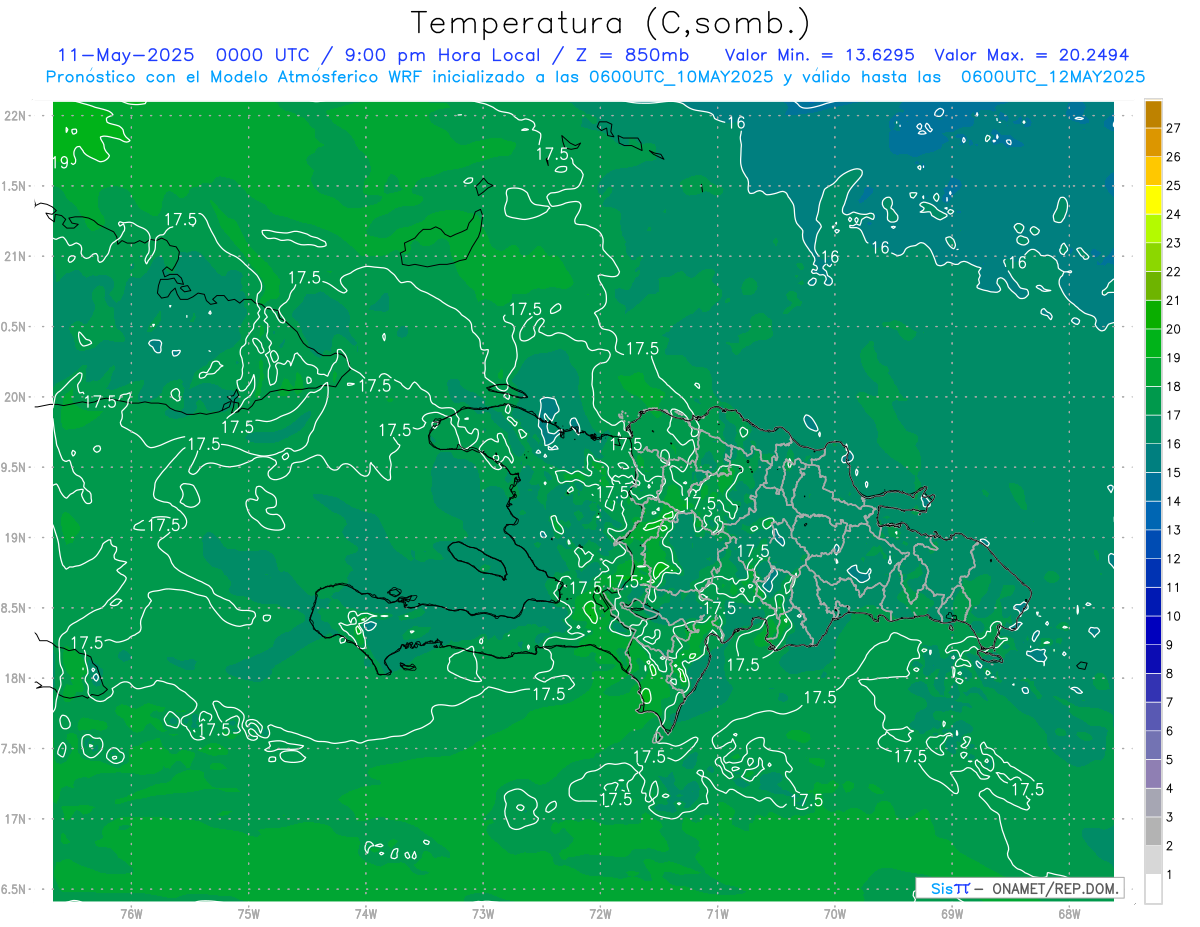Click the '70W' longitude axis label
The width and height of the screenshot is (1200, 927).
pyautogui.click(x=834, y=914)
